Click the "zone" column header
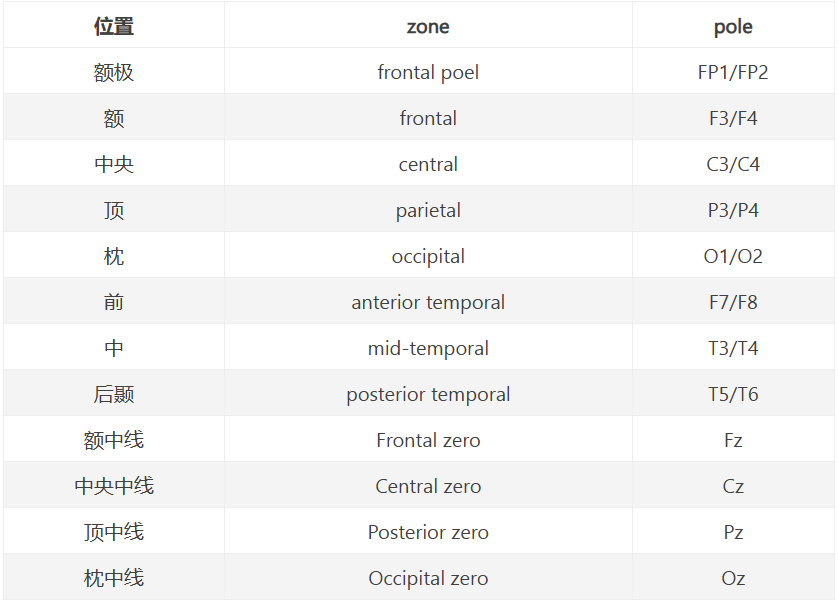This screenshot has height=604, width=839. (428, 27)
